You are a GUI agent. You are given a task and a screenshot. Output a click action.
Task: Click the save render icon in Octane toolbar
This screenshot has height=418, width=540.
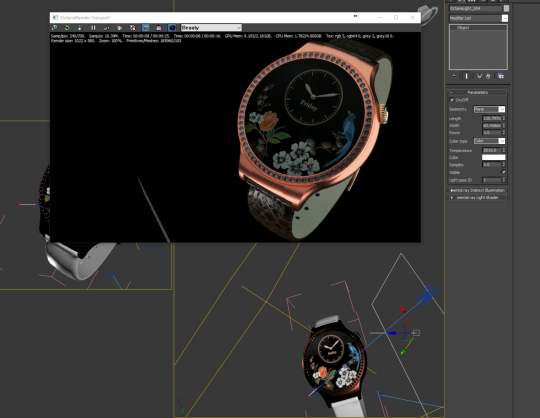click(x=159, y=28)
